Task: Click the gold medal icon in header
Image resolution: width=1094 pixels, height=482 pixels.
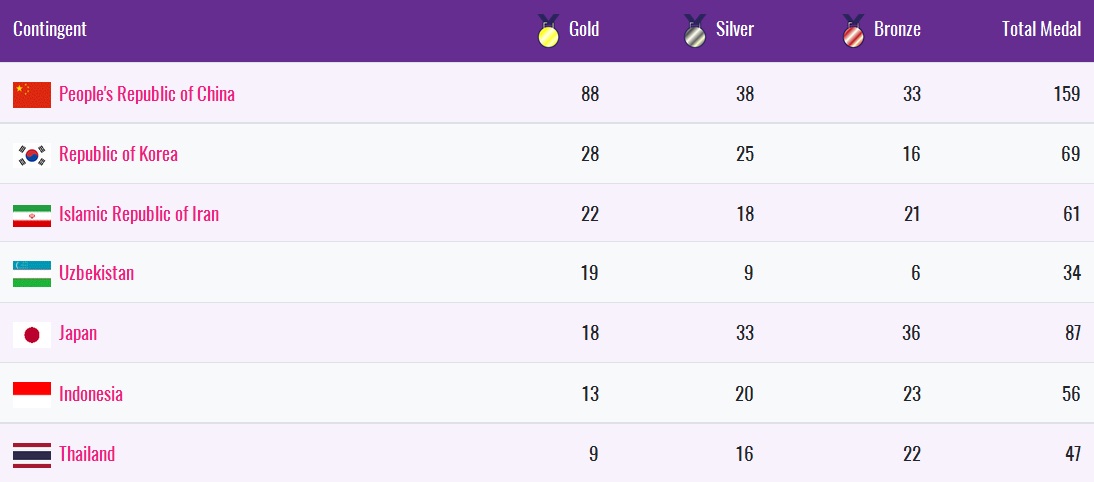Action: pos(548,31)
